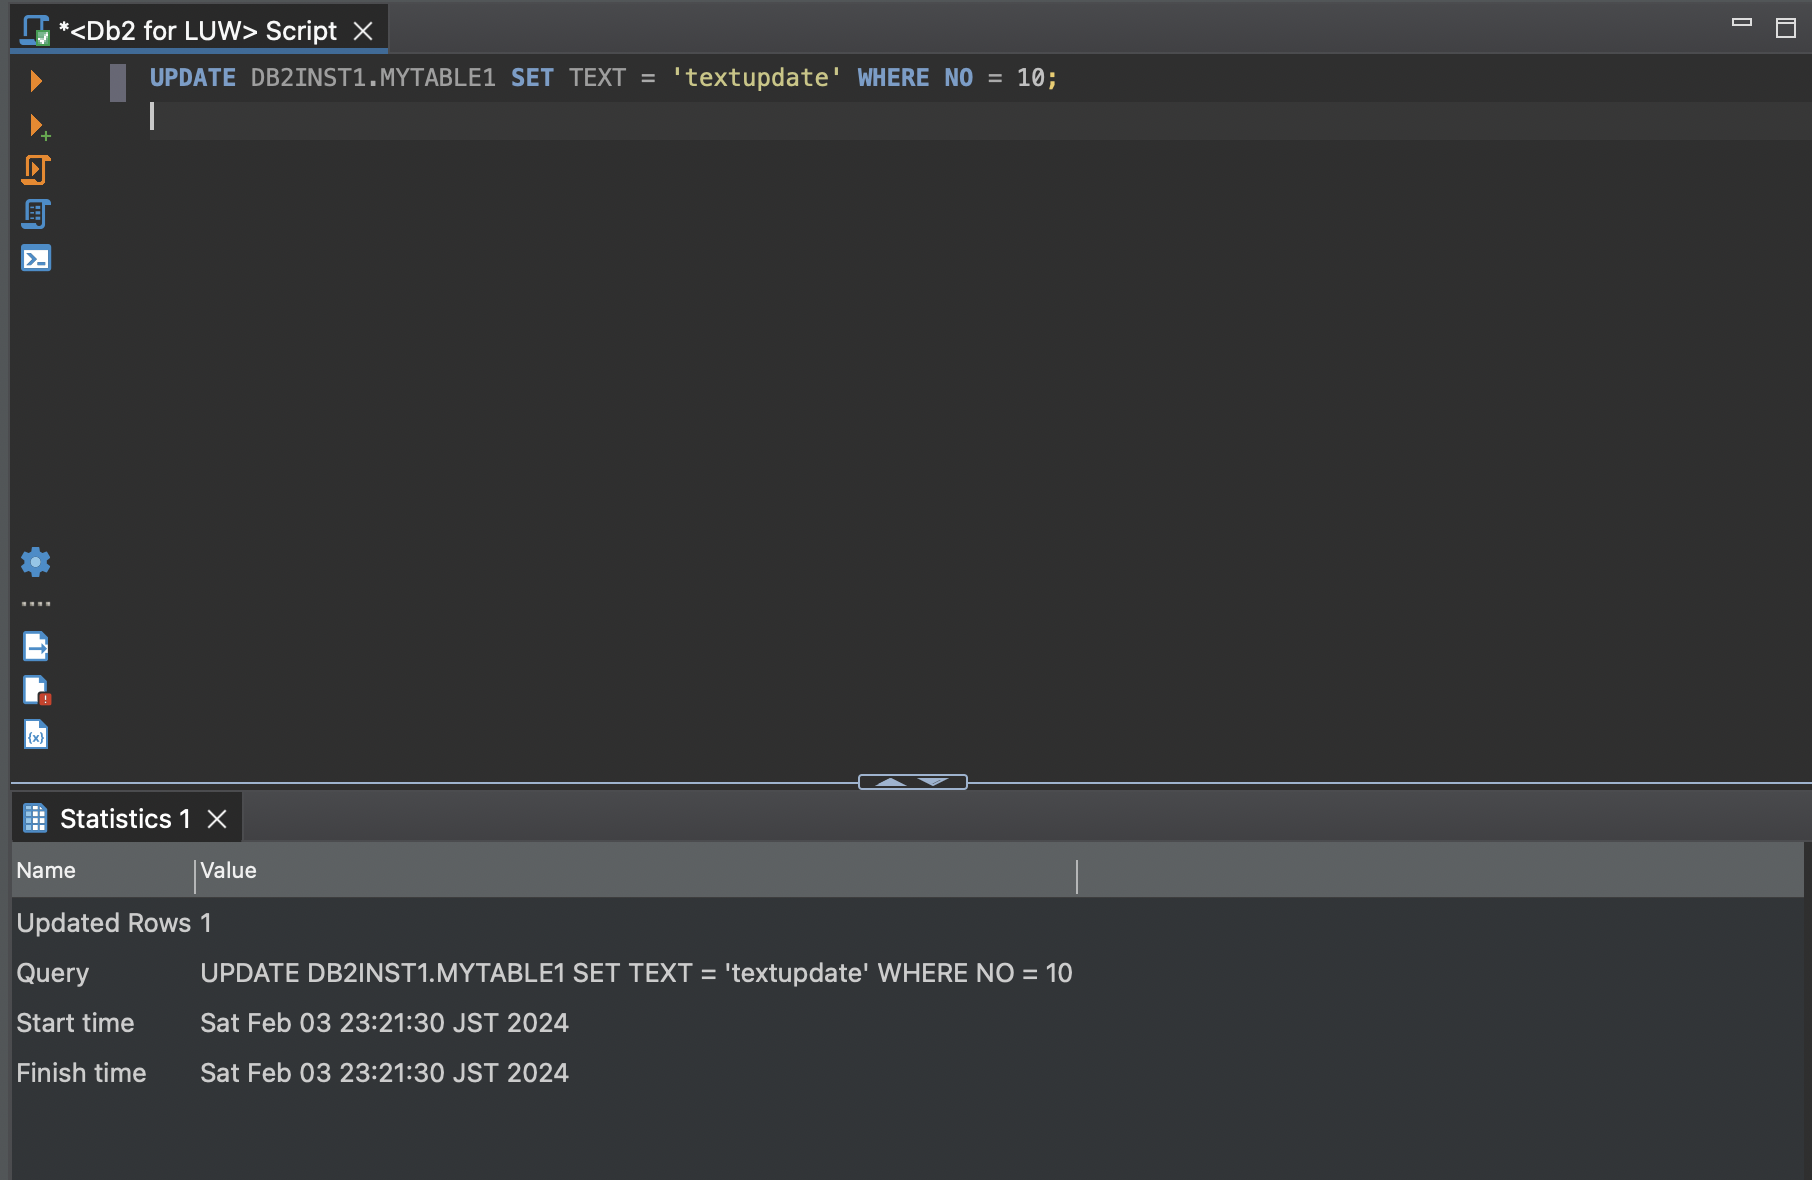Close the Statistics 1 tab
This screenshot has height=1180, width=1812.
tap(217, 819)
